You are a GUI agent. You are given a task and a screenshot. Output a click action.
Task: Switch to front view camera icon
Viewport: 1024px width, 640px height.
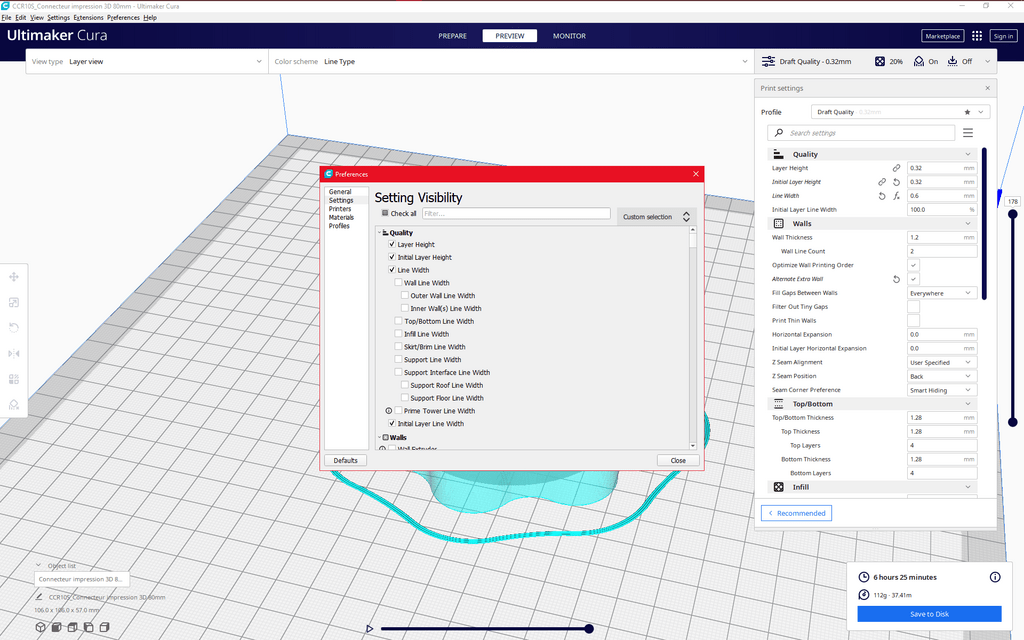(56, 628)
